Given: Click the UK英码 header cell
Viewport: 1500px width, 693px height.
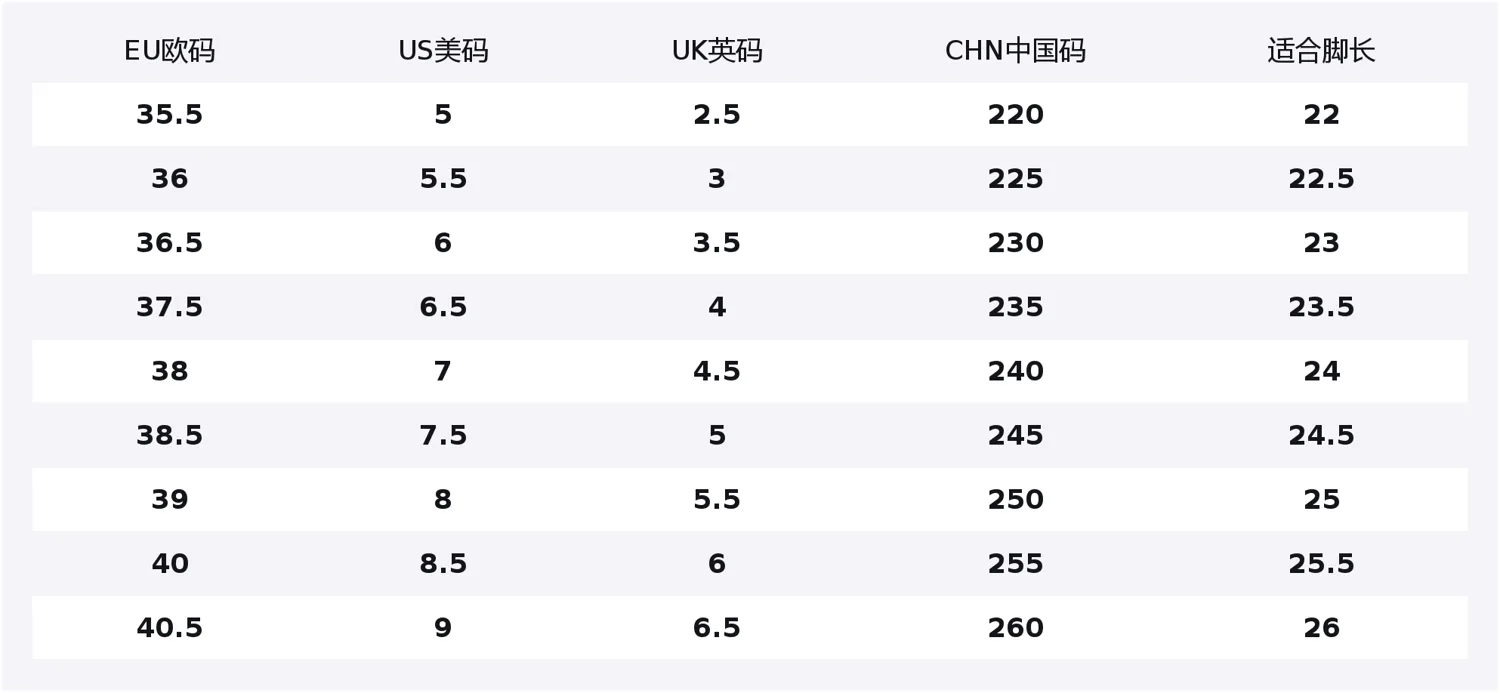Looking at the screenshot, I should tap(717, 51).
